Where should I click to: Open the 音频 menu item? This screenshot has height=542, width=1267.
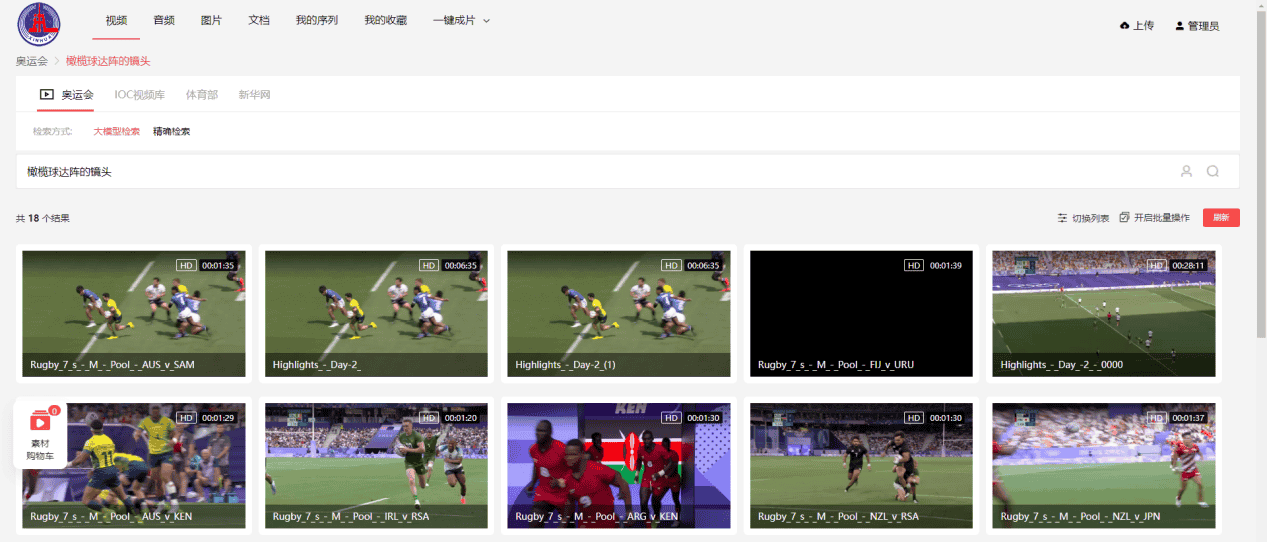[x=164, y=21]
